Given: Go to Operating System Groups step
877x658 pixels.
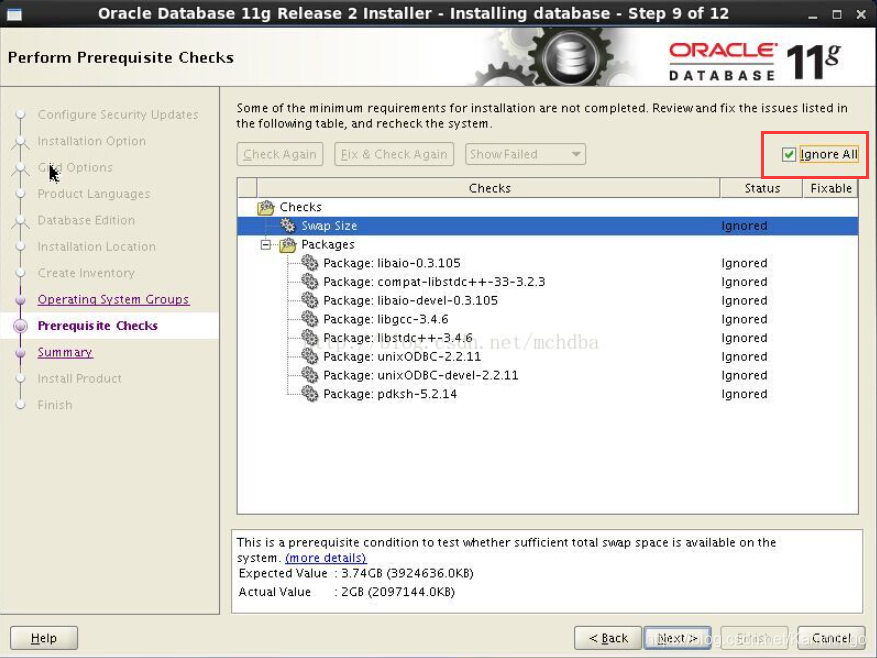Looking at the screenshot, I should [114, 299].
